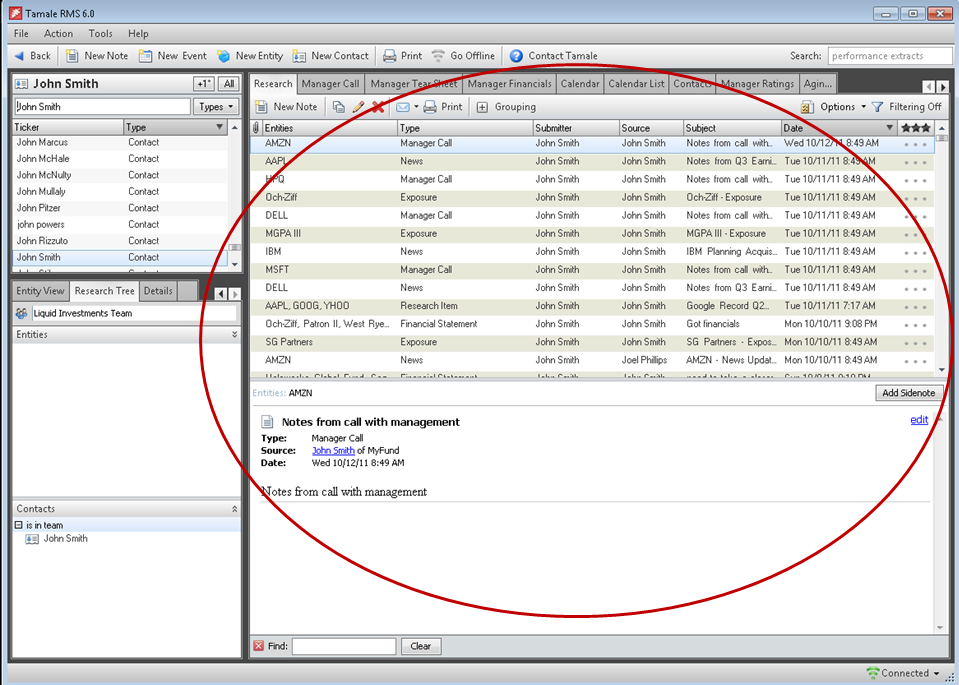This screenshot has width=959, height=685.
Task: Click the Add Sidenote button
Action: [x=908, y=393]
